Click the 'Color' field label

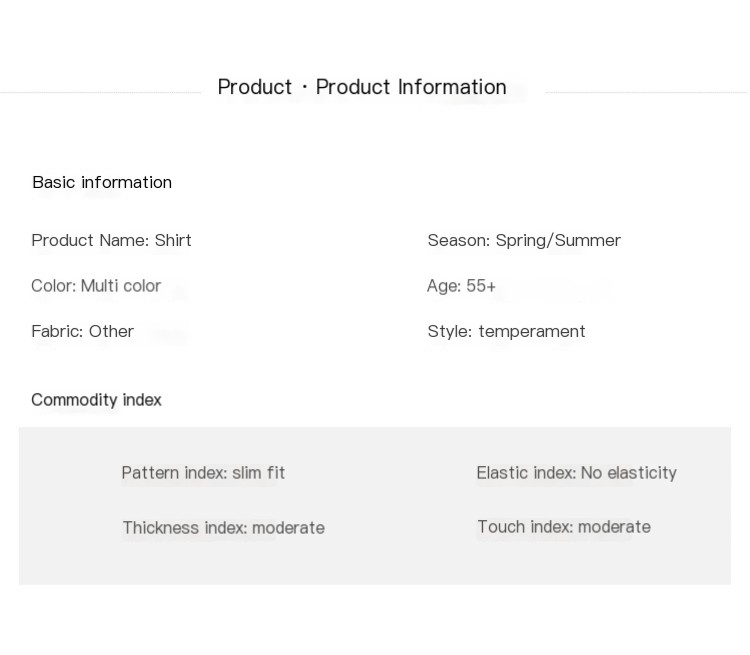(53, 286)
